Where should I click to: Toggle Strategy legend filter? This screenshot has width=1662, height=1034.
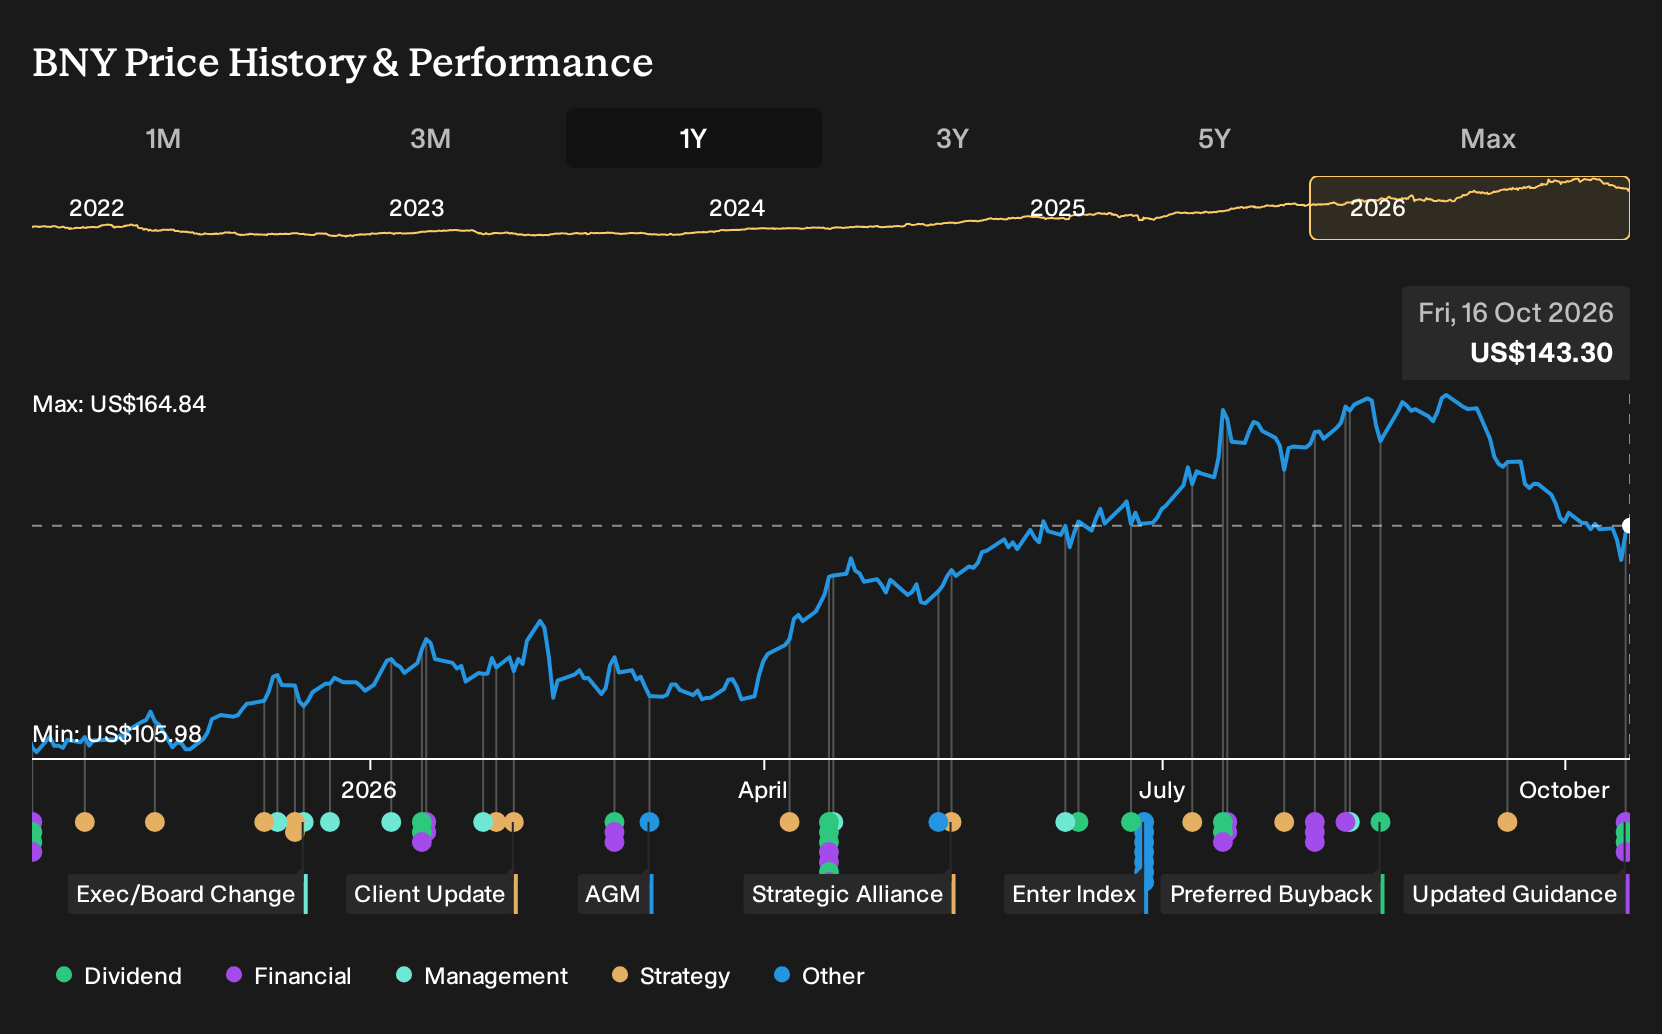[671, 976]
